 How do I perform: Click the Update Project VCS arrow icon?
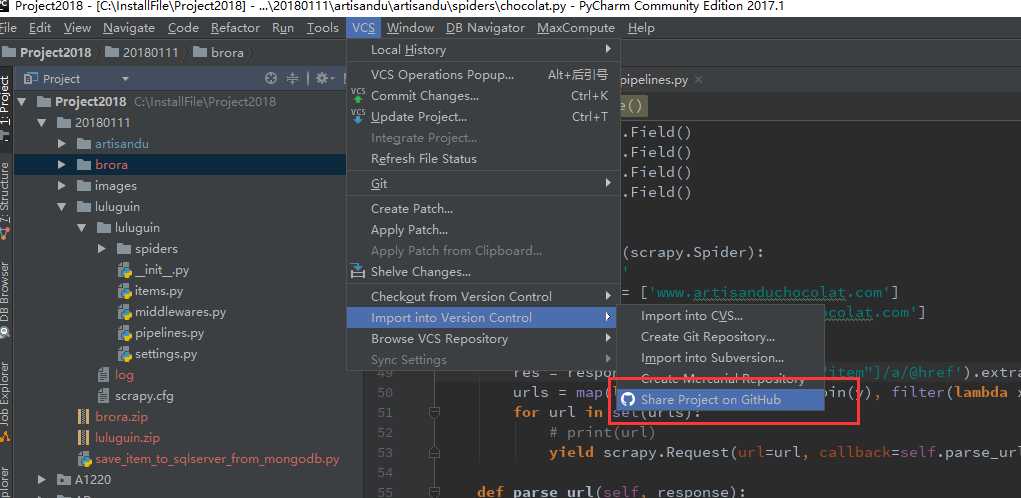[x=358, y=117]
